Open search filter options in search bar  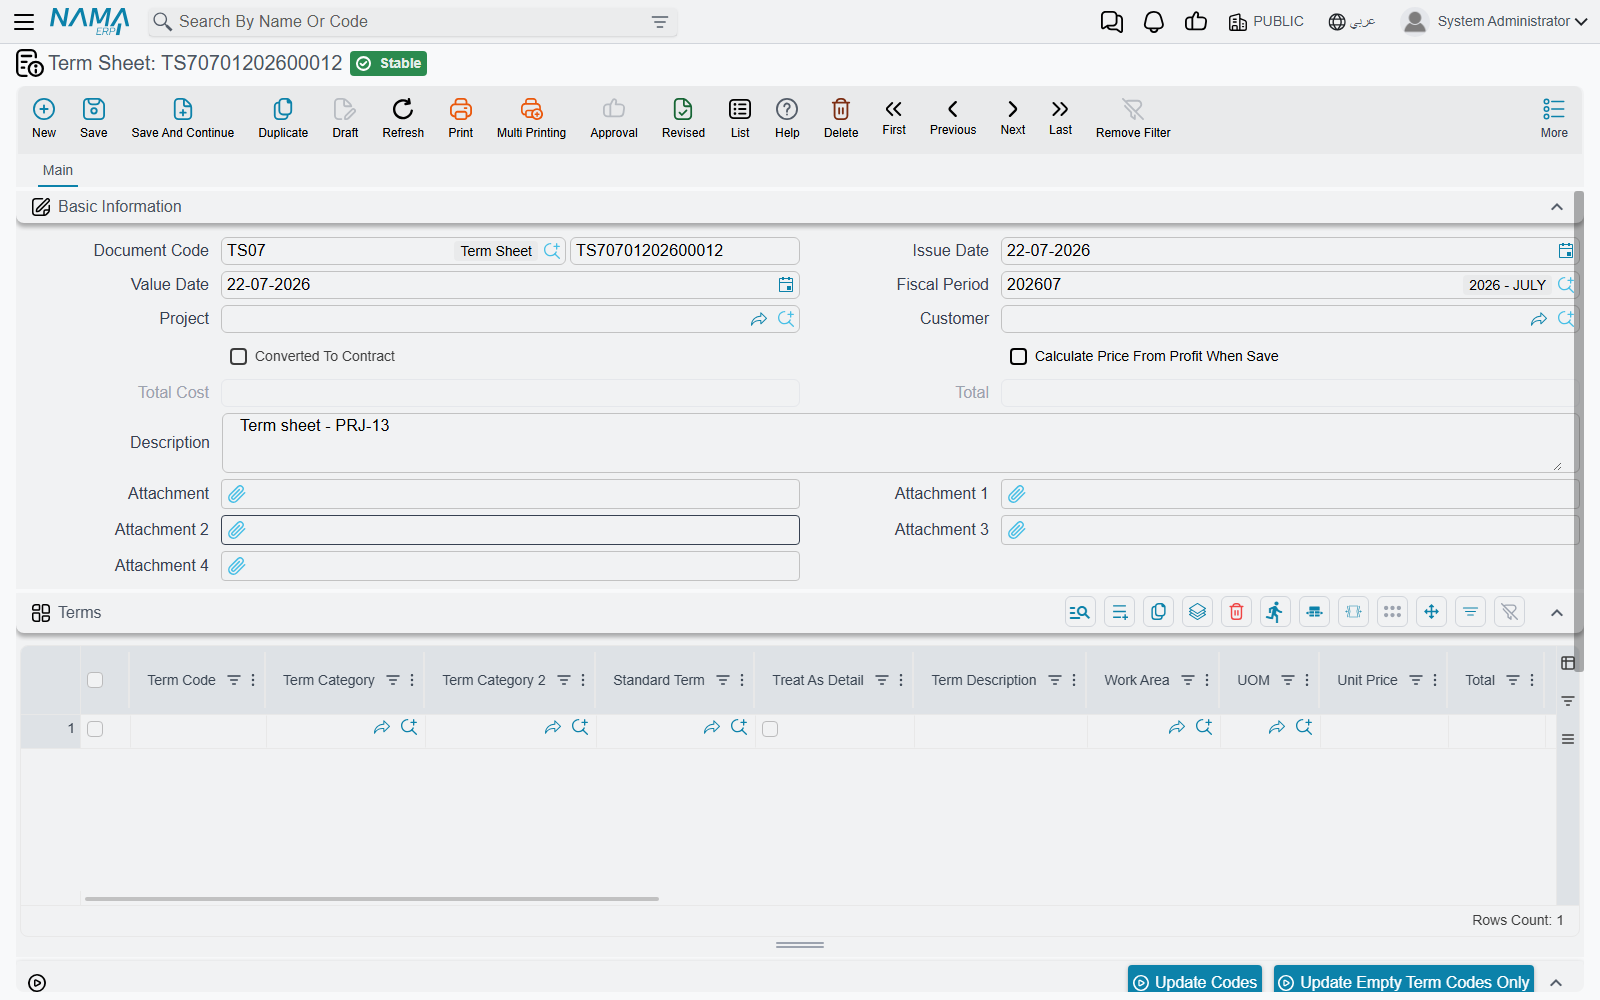[x=660, y=22]
